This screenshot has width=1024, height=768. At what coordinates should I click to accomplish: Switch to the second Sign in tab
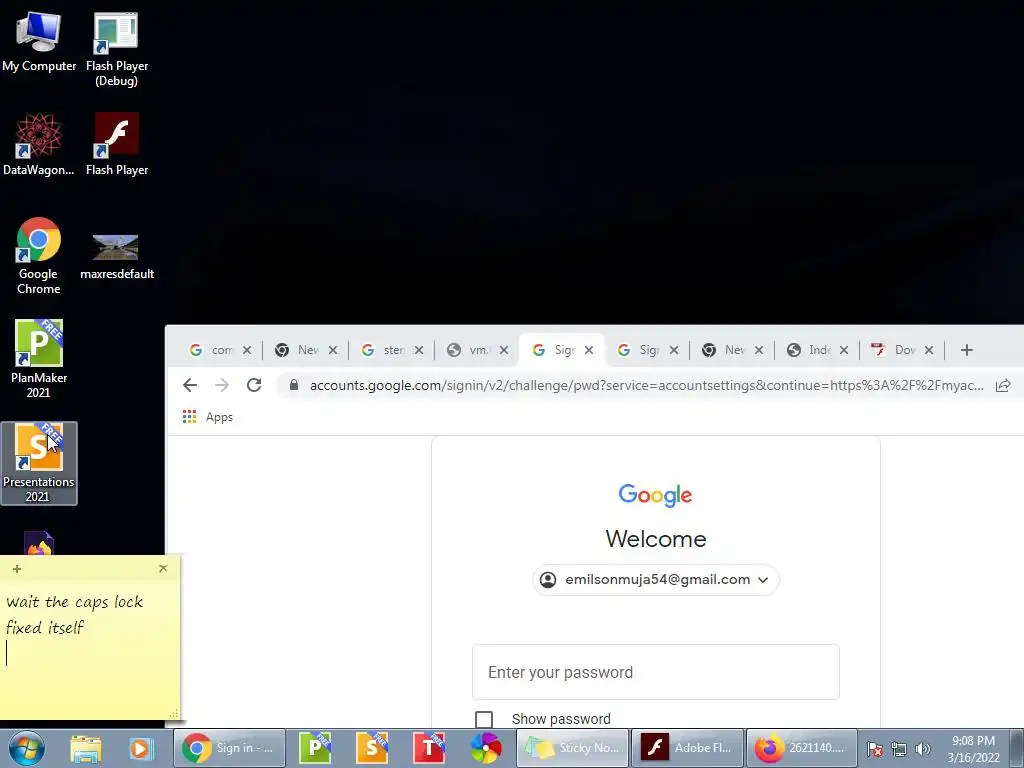tap(640, 350)
